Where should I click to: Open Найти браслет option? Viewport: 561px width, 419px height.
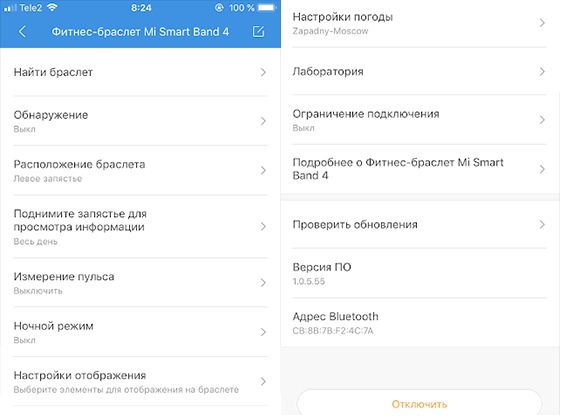pos(141,72)
